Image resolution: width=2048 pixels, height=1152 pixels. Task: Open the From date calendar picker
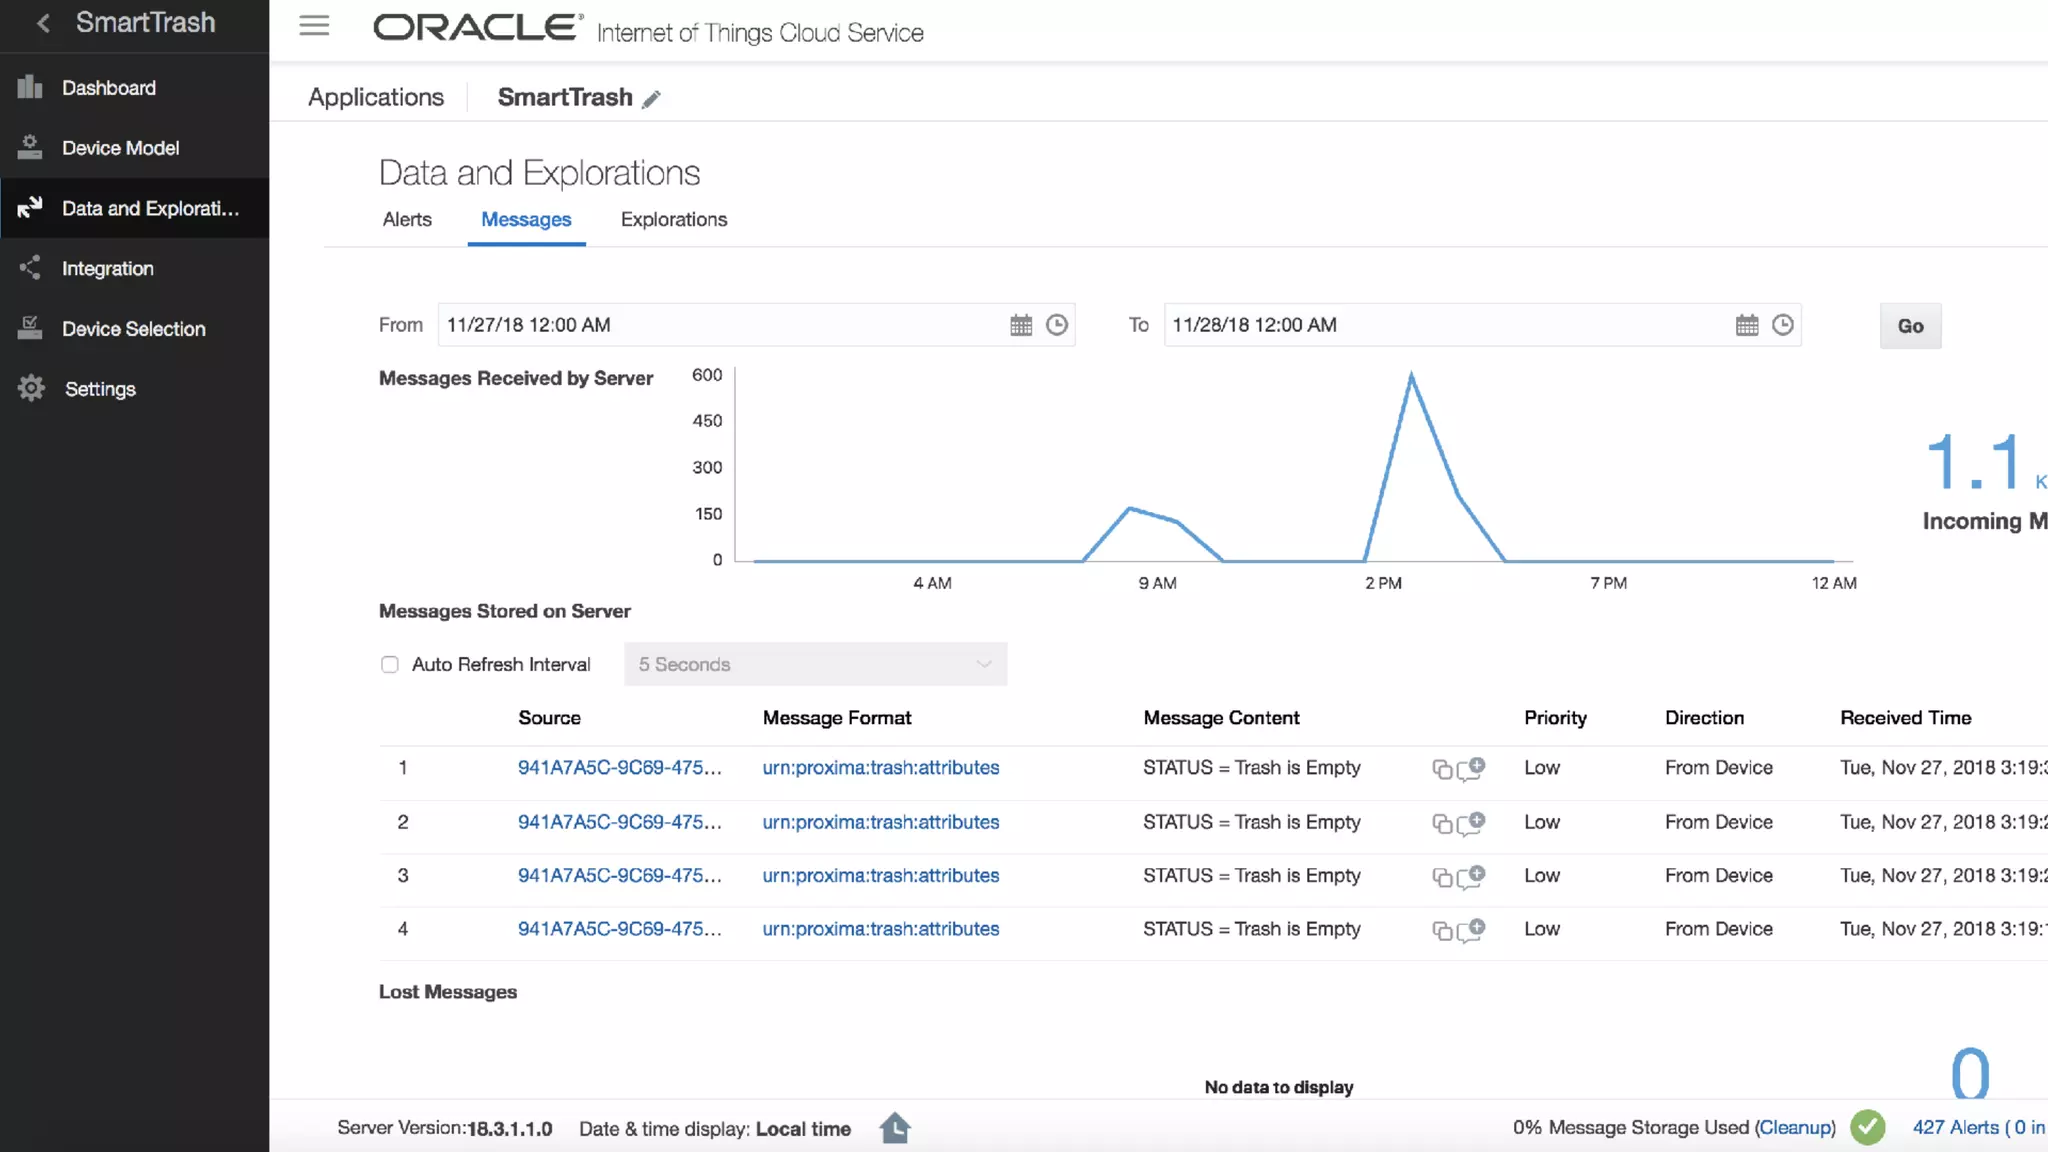click(x=1020, y=325)
